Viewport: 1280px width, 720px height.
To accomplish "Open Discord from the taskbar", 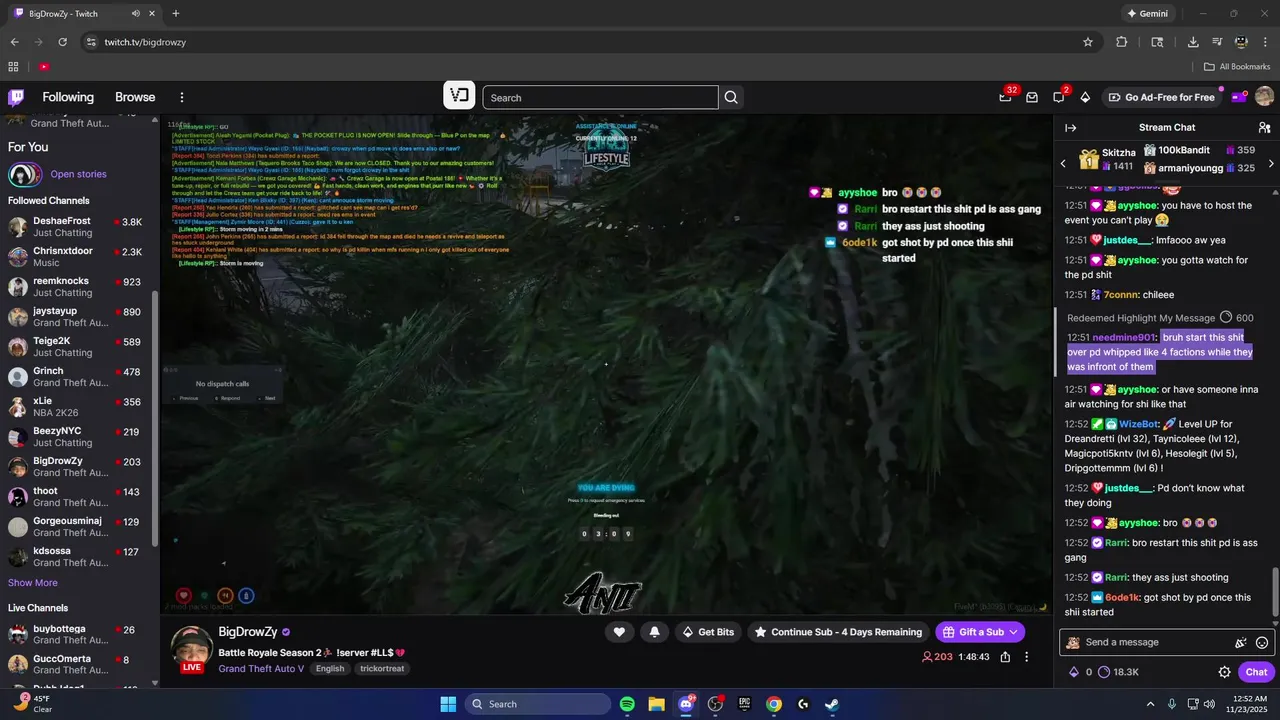I will click(686, 704).
